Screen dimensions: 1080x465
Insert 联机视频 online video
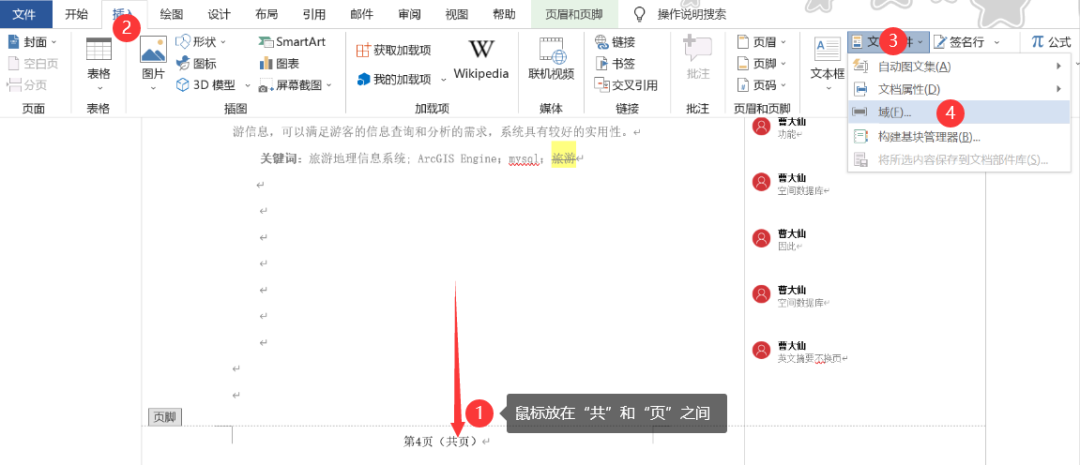[551, 59]
